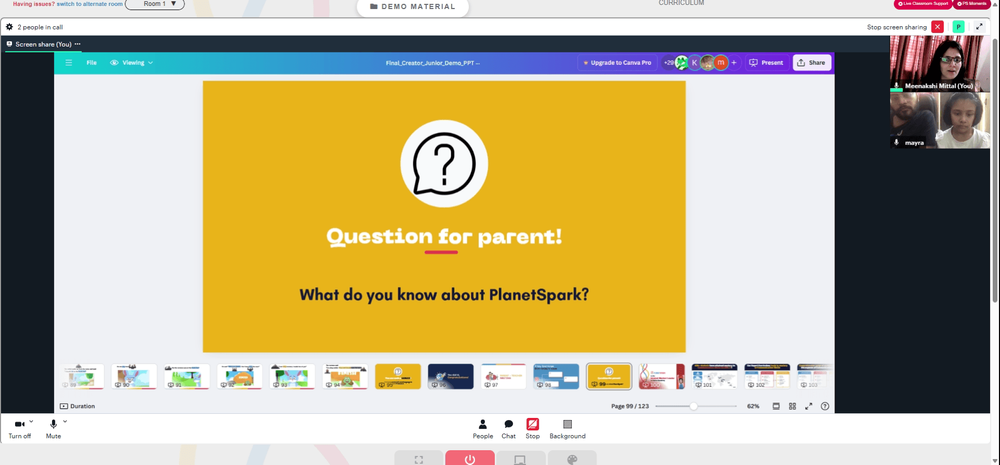Enter Canva fullscreen mode

809,406
